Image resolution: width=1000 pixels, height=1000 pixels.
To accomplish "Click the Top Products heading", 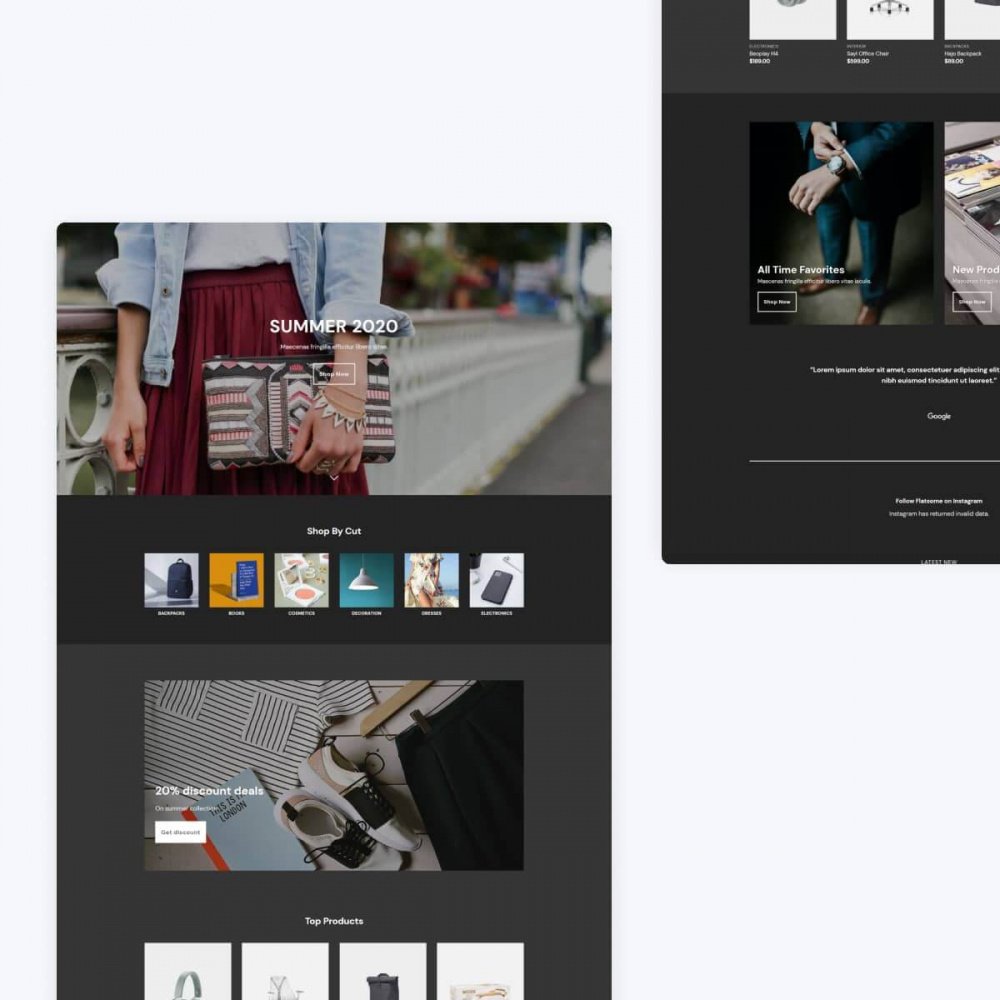I will point(334,921).
